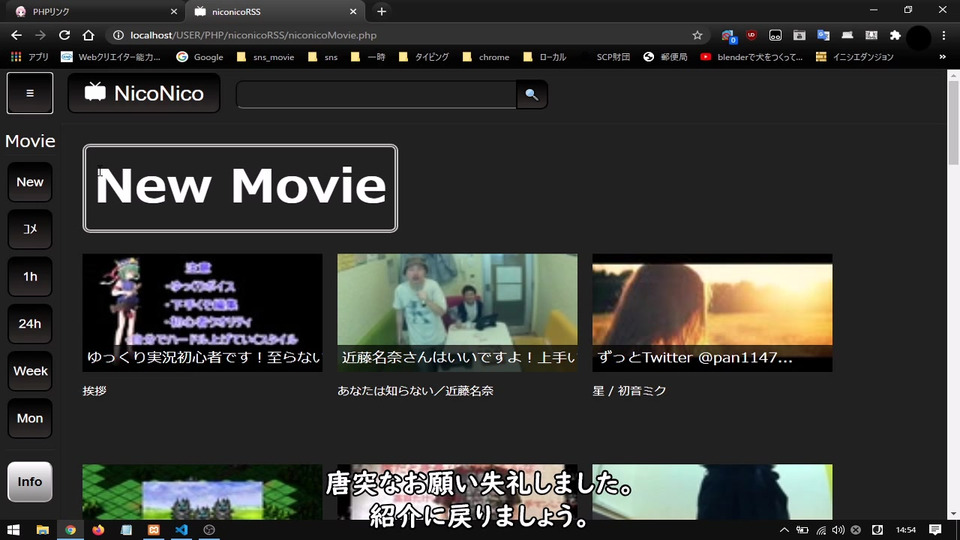This screenshot has width=960, height=540.
Task: Select the コメ sidebar button
Action: coord(30,229)
